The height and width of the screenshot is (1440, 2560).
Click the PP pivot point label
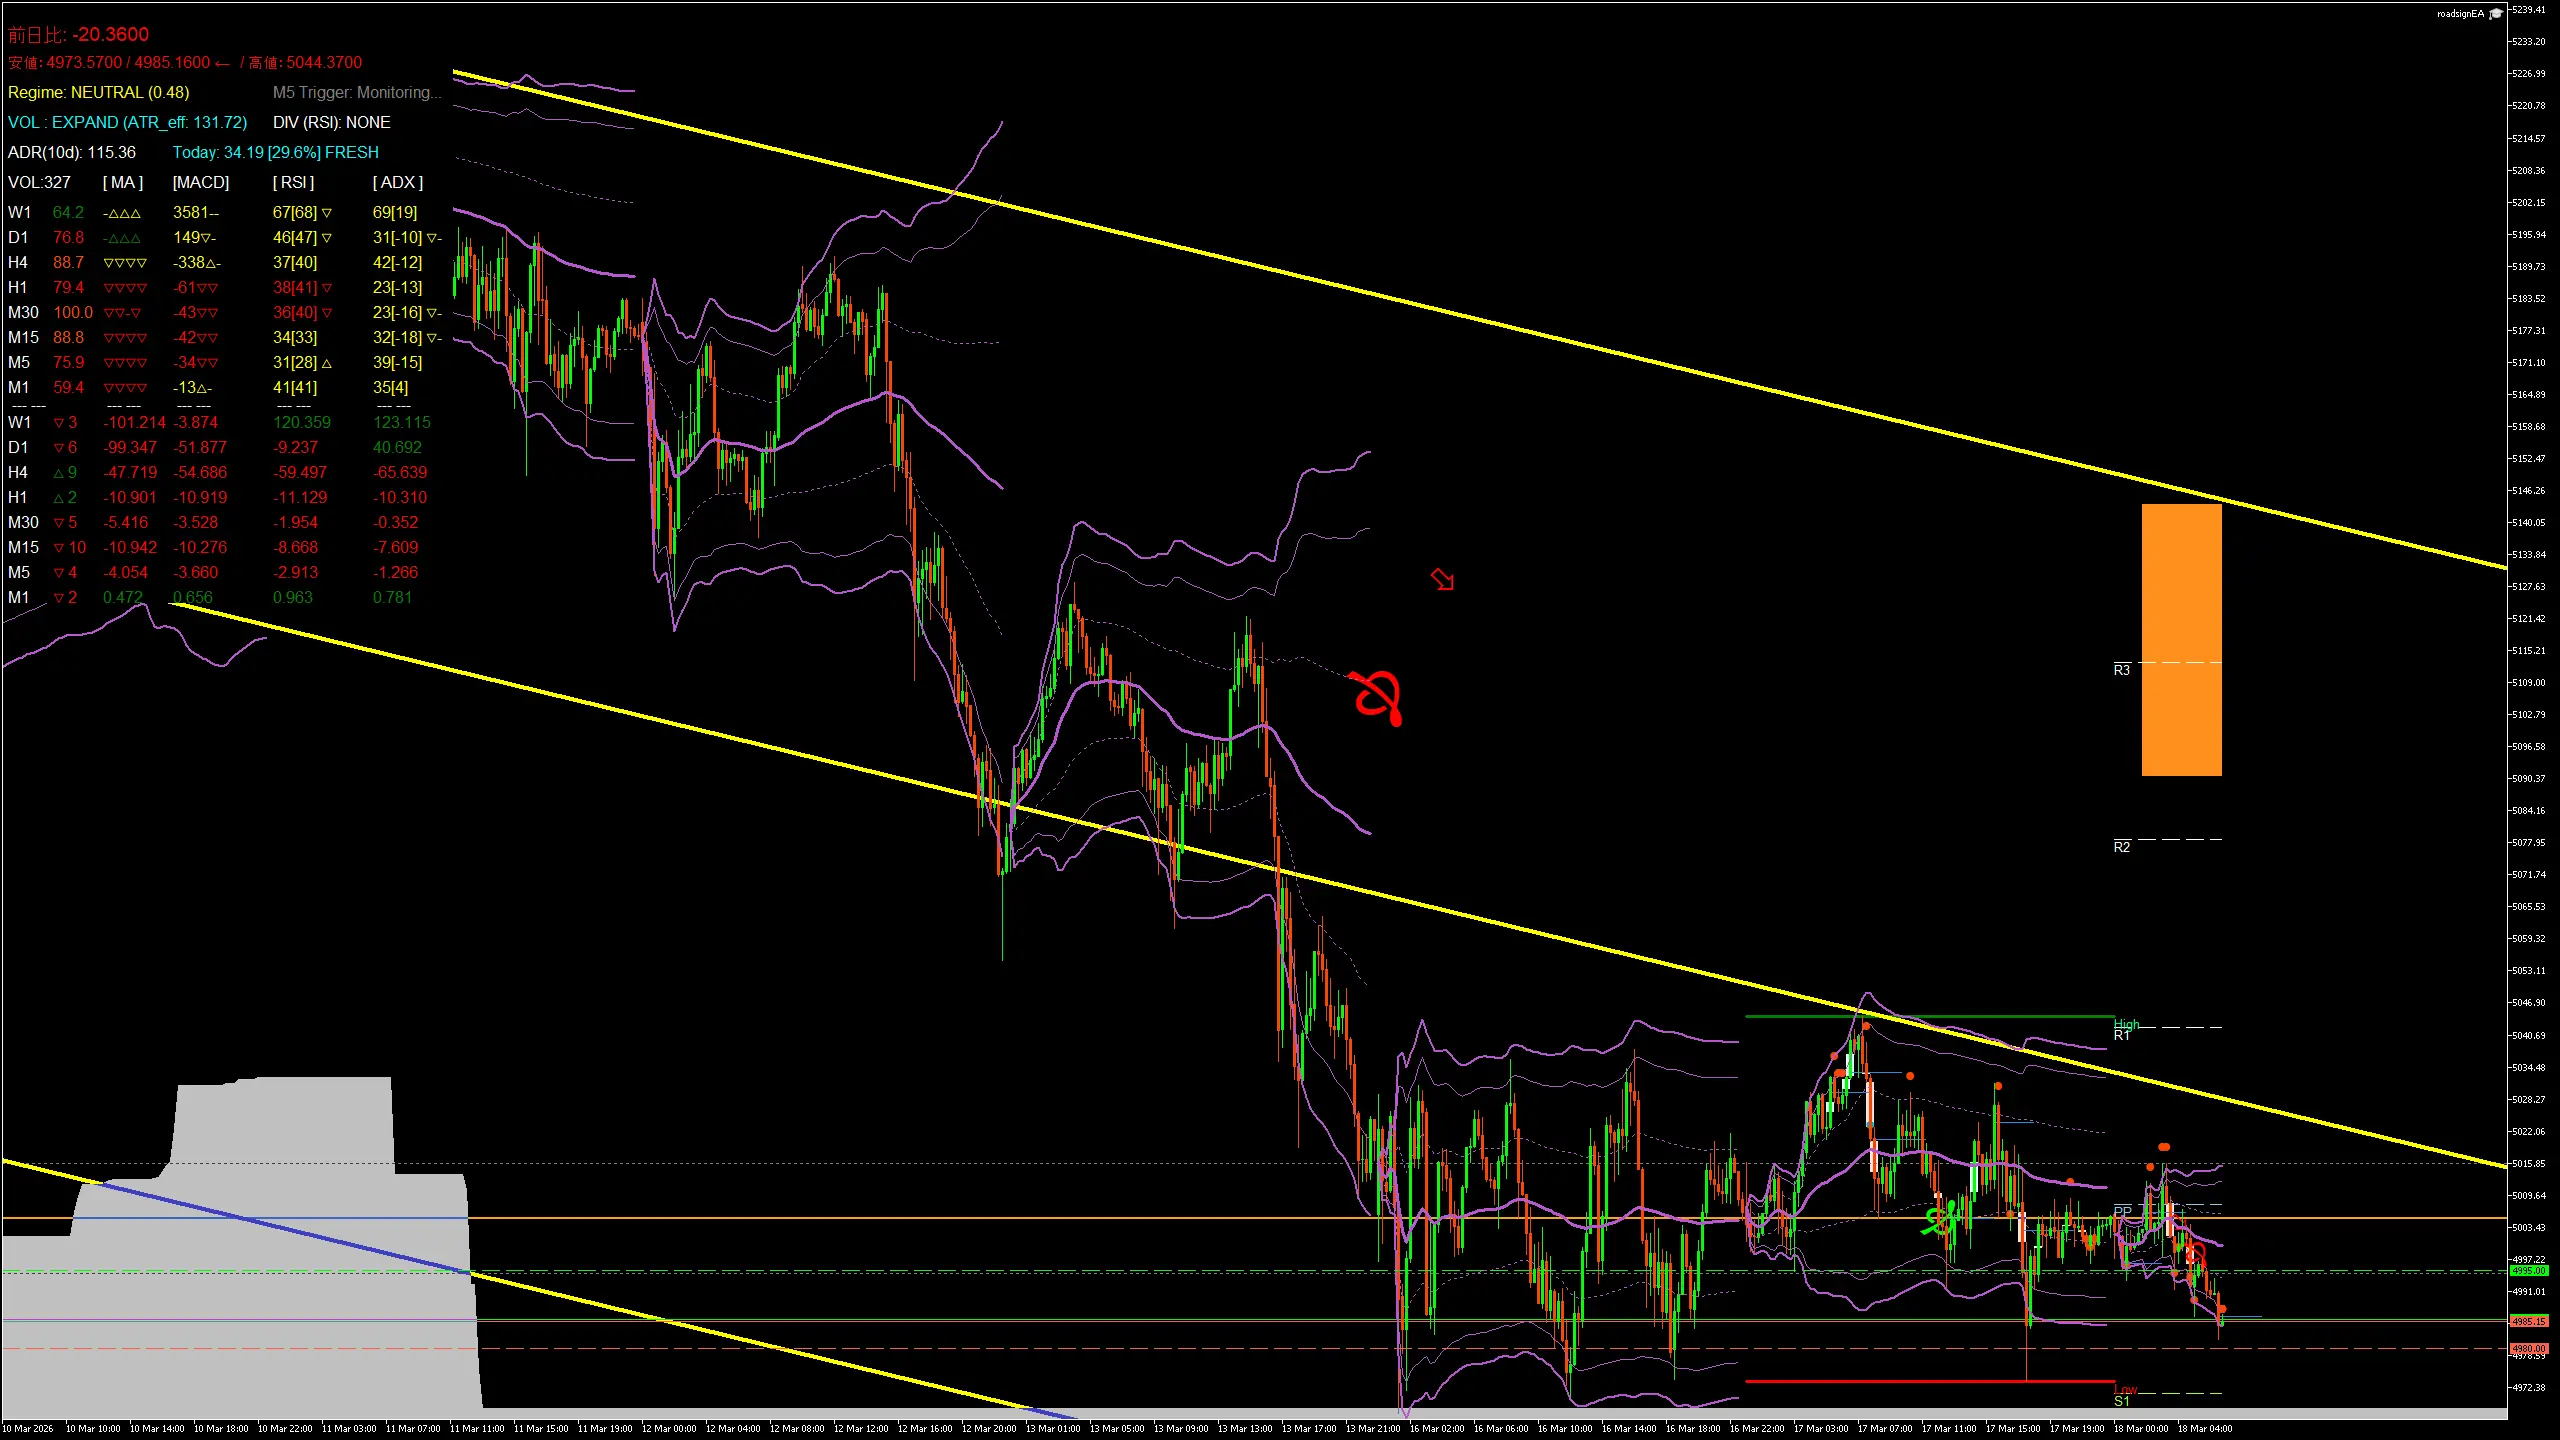[x=2122, y=1211]
